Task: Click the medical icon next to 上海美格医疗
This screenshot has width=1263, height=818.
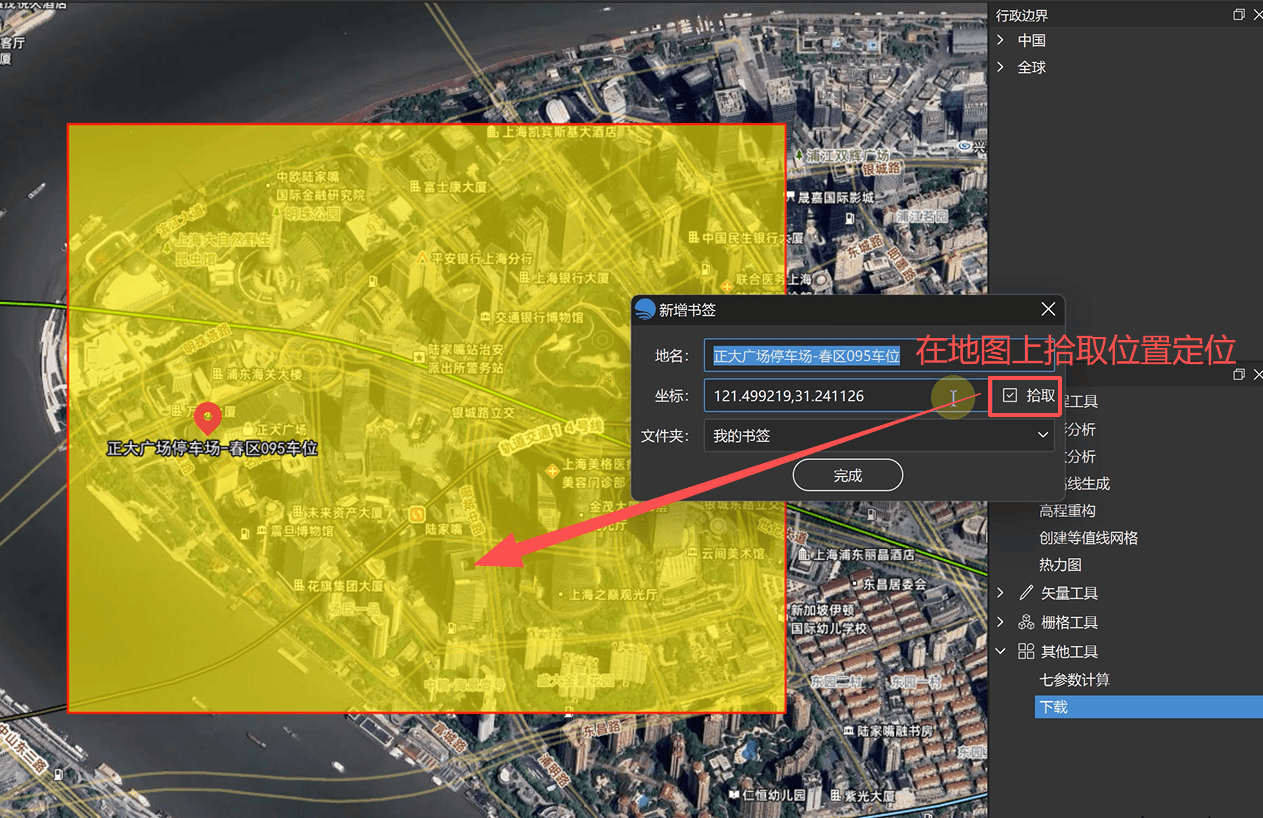Action: [551, 469]
